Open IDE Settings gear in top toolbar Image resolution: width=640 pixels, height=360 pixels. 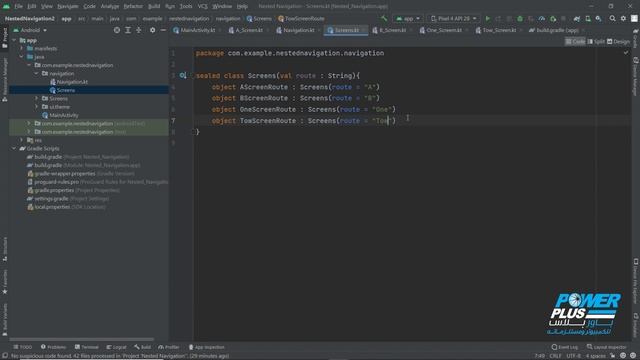pyautogui.click(x=623, y=18)
